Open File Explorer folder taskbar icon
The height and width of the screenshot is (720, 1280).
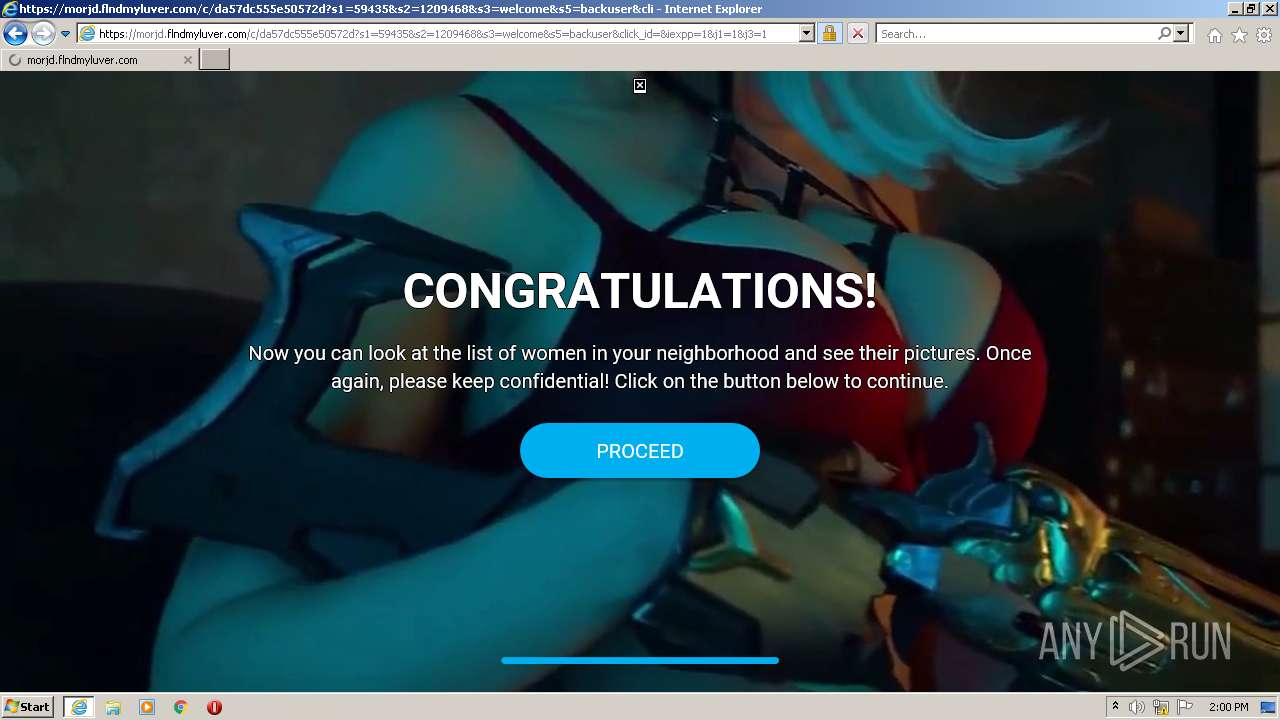coord(113,707)
